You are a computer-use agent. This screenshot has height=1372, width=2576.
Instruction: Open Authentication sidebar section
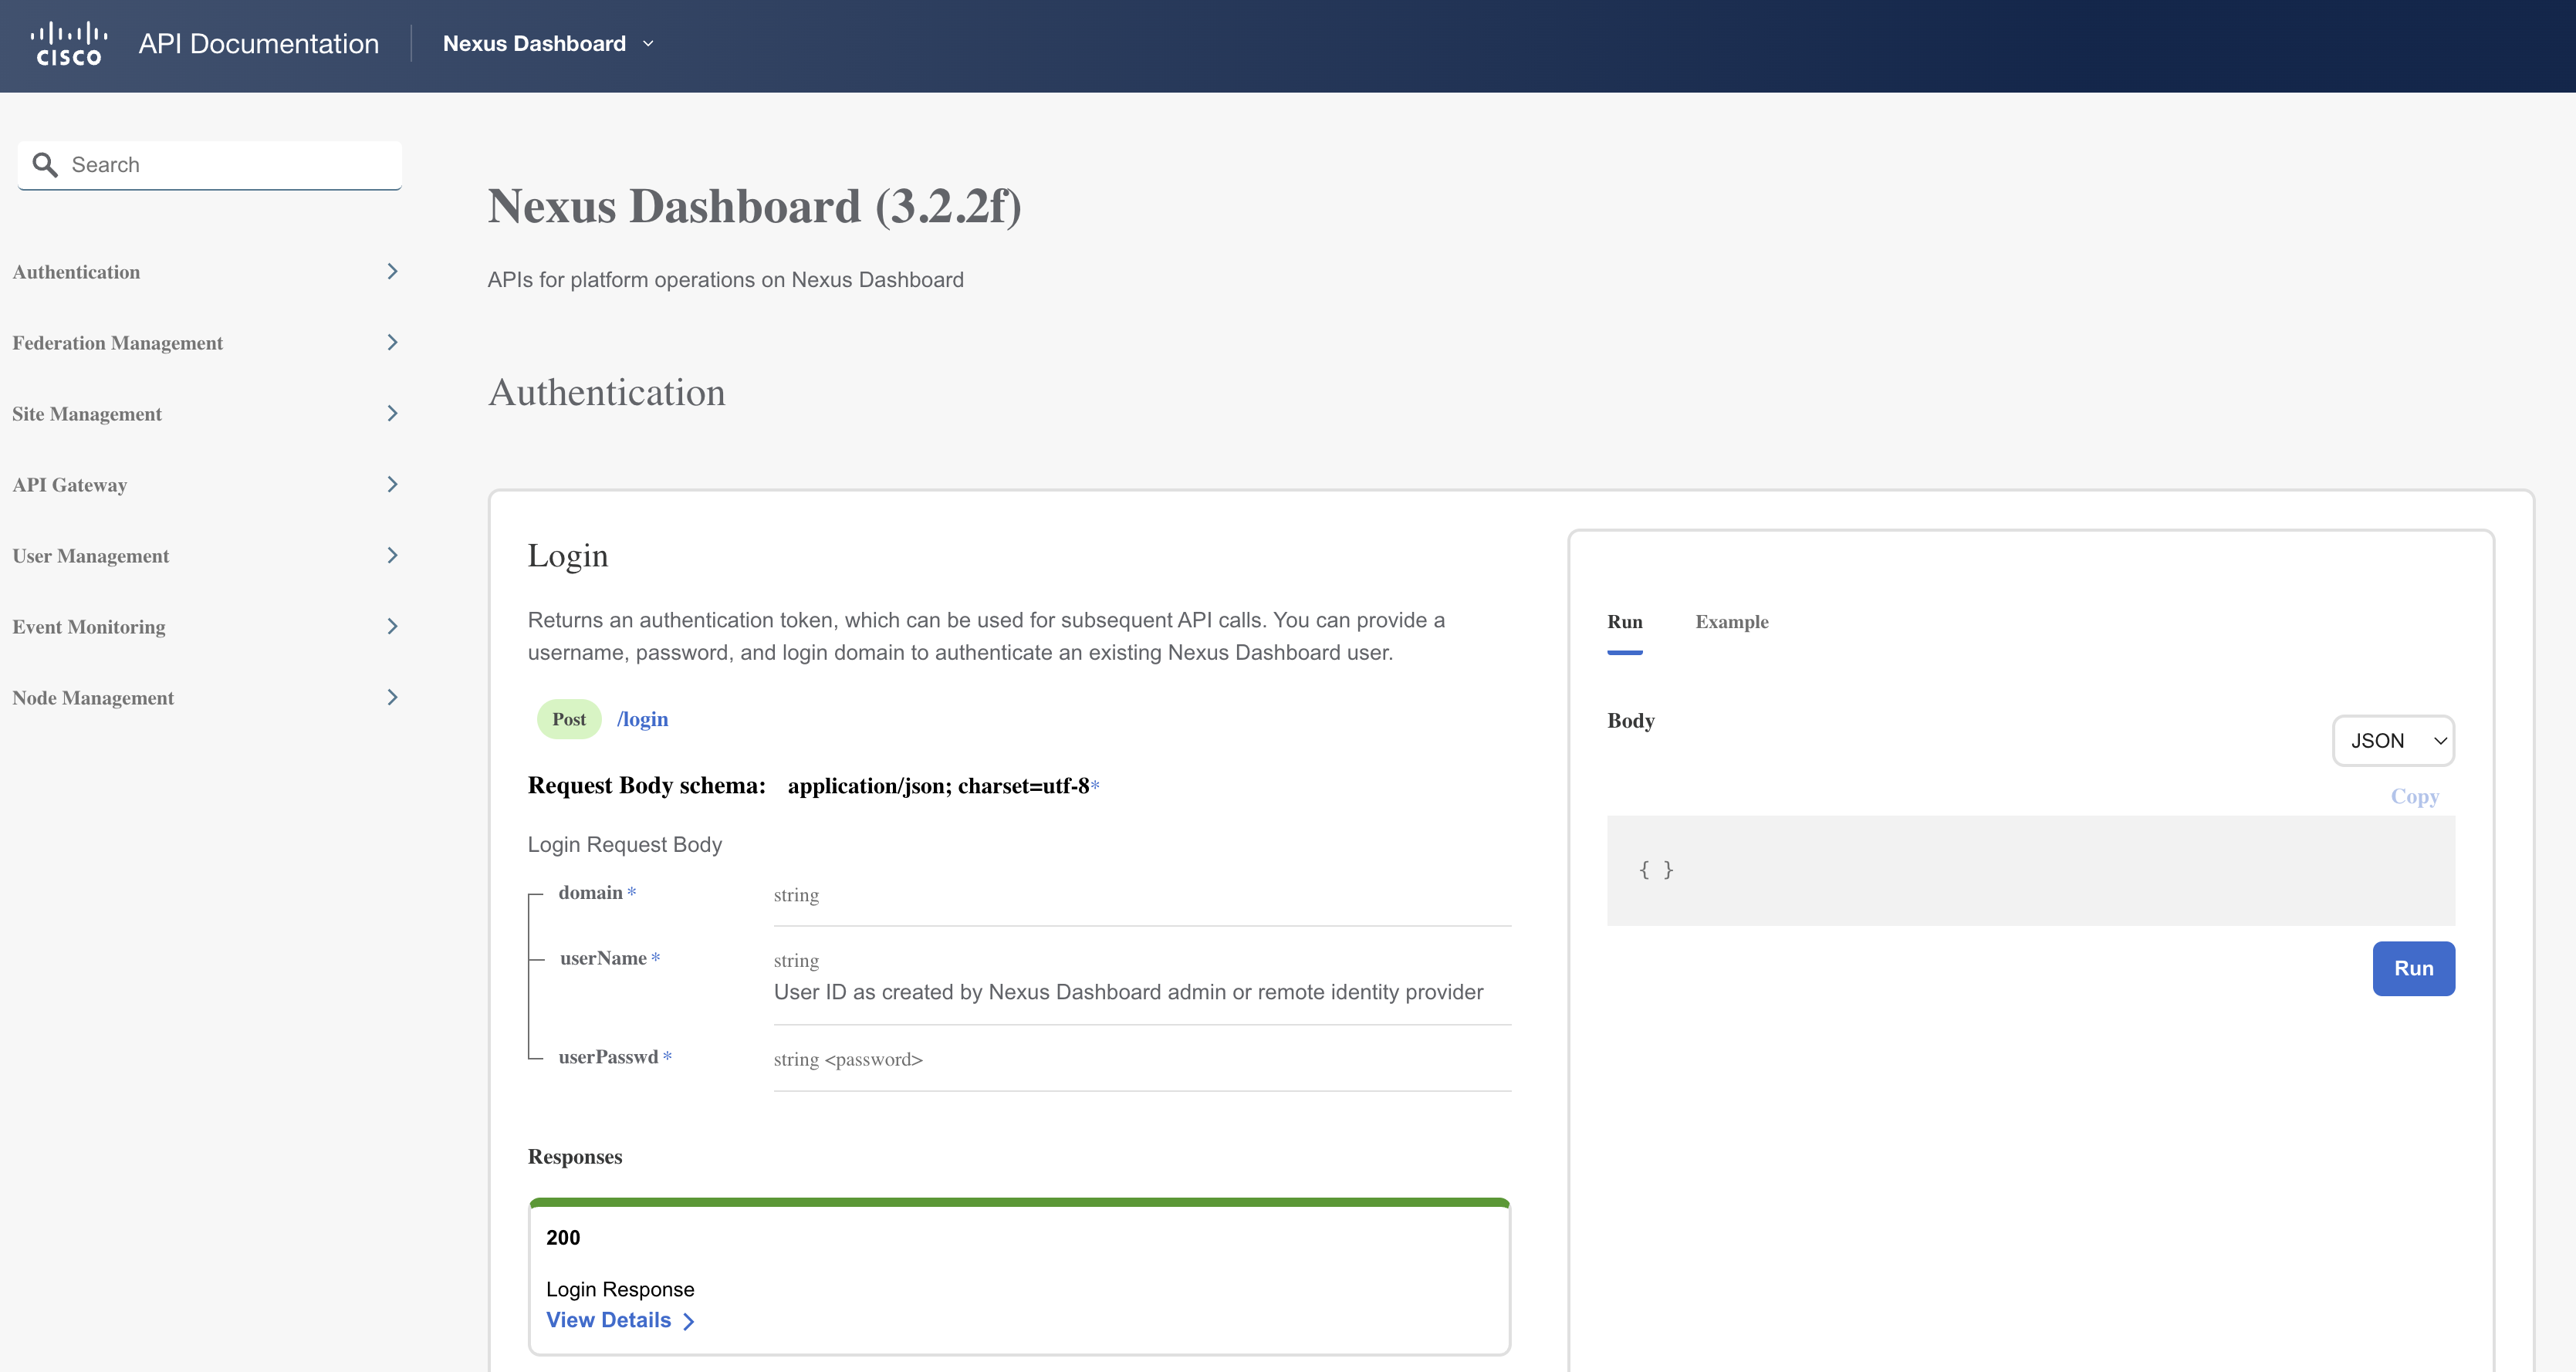click(x=76, y=272)
